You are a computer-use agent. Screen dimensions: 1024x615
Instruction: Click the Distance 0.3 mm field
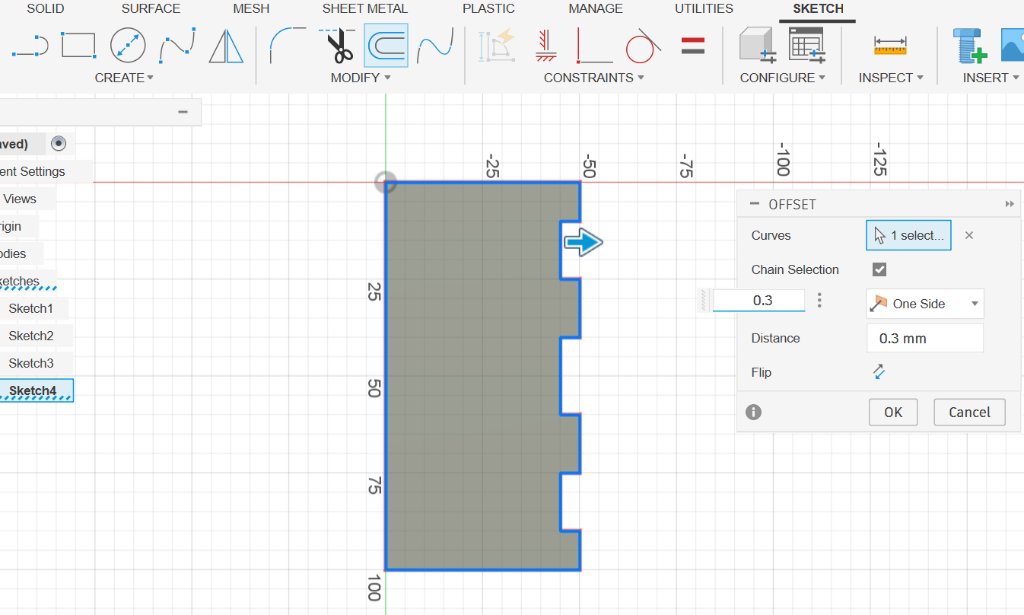(925, 338)
